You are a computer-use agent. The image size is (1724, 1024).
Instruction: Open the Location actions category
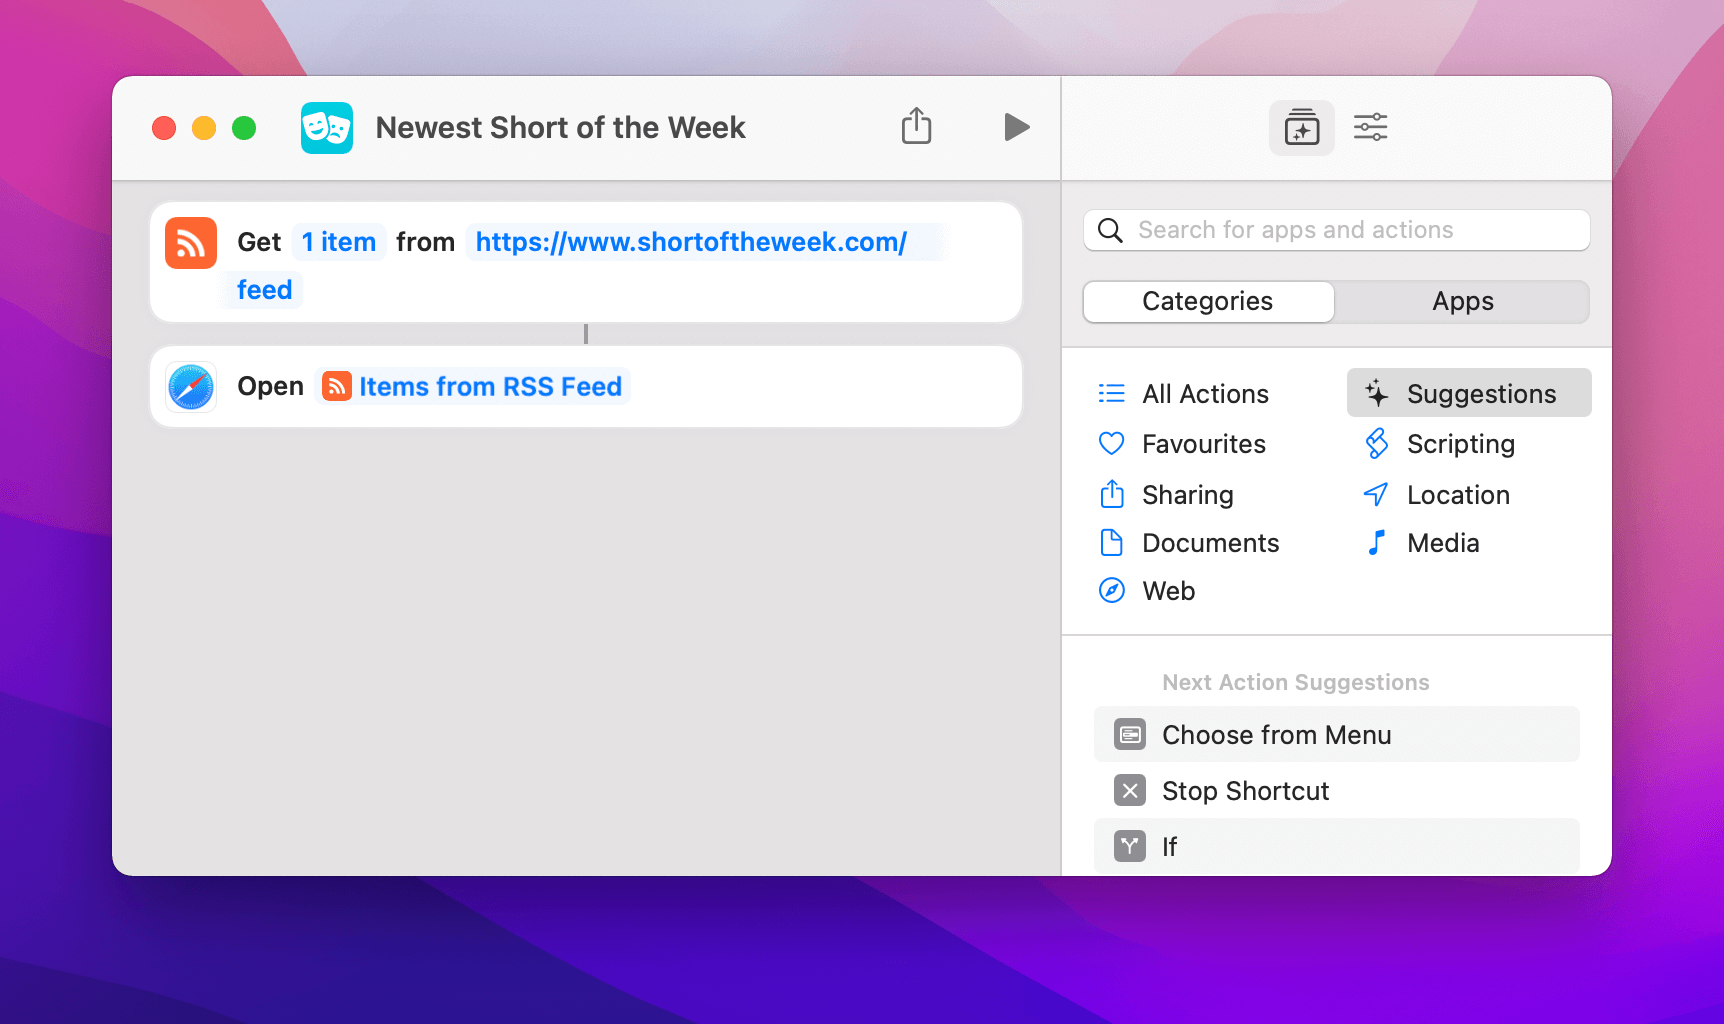point(1458,494)
